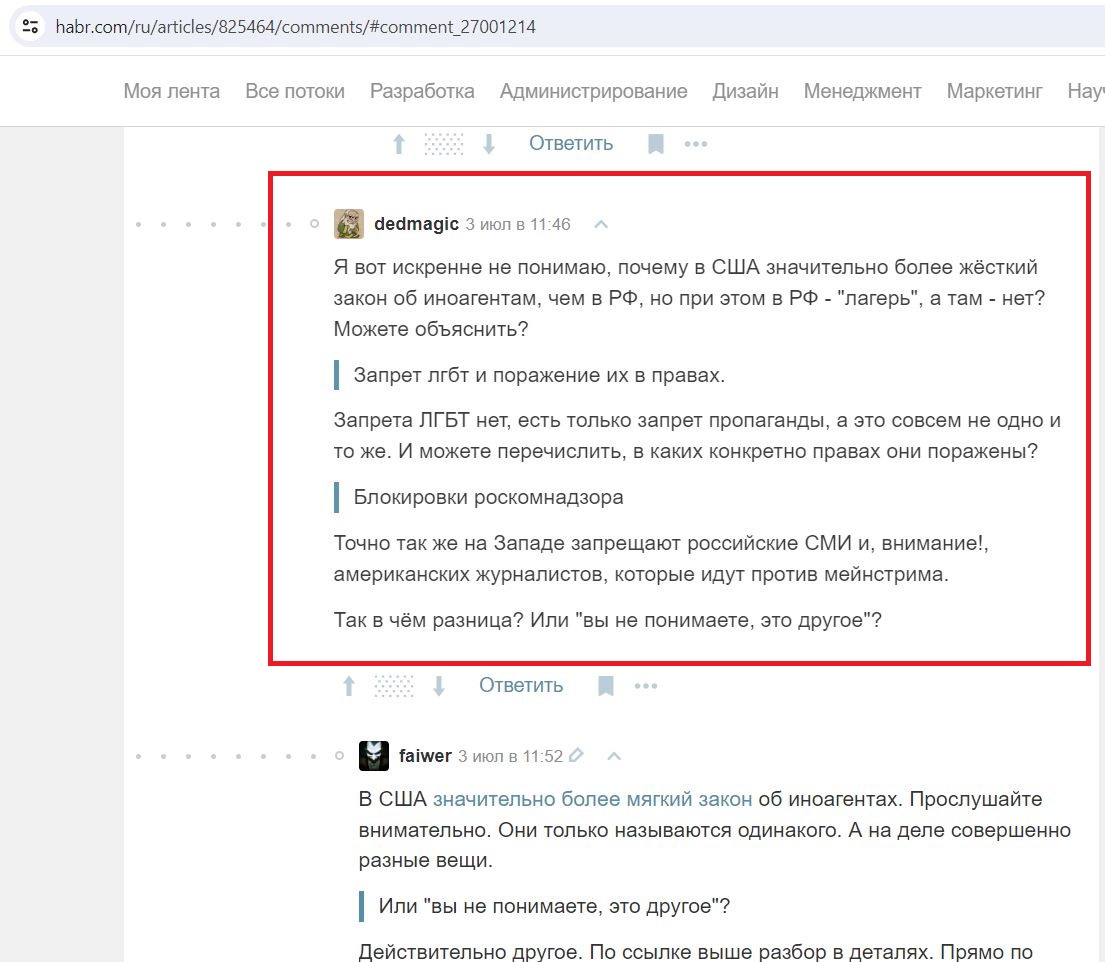The image size is (1105, 962).
Task: Go to Моя лента tab
Action: 171,91
